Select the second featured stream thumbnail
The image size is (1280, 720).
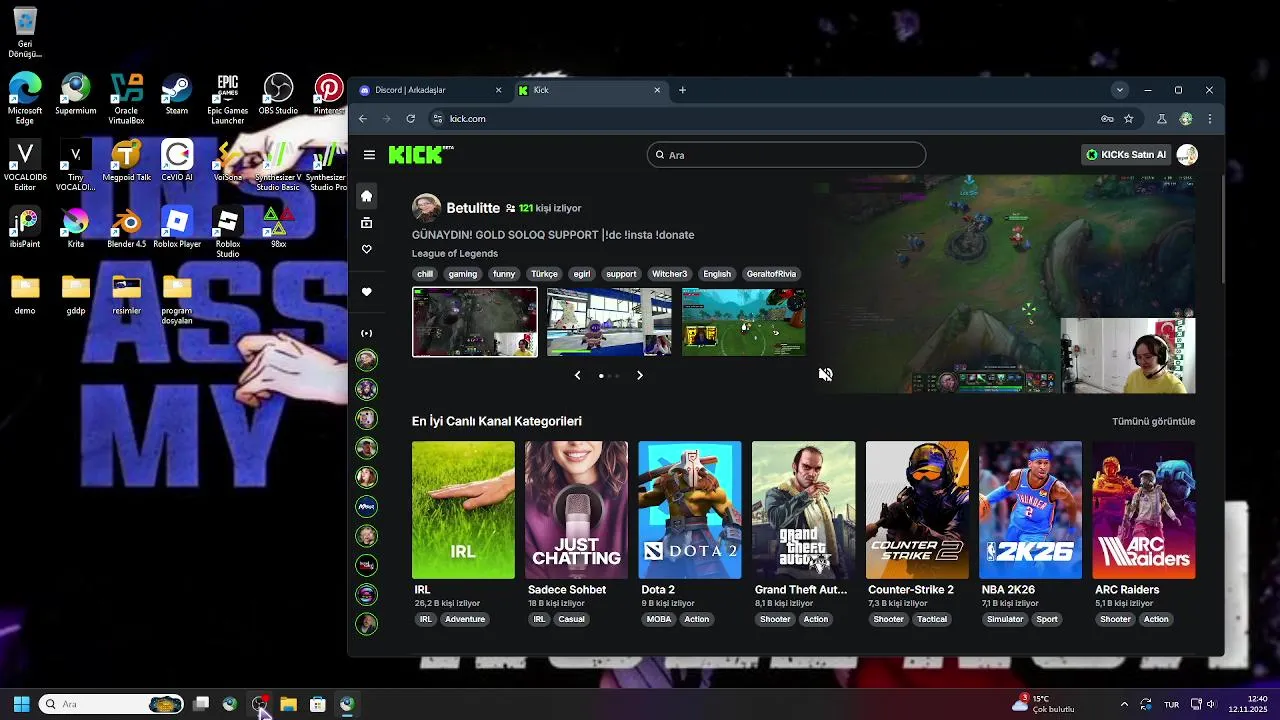point(609,322)
